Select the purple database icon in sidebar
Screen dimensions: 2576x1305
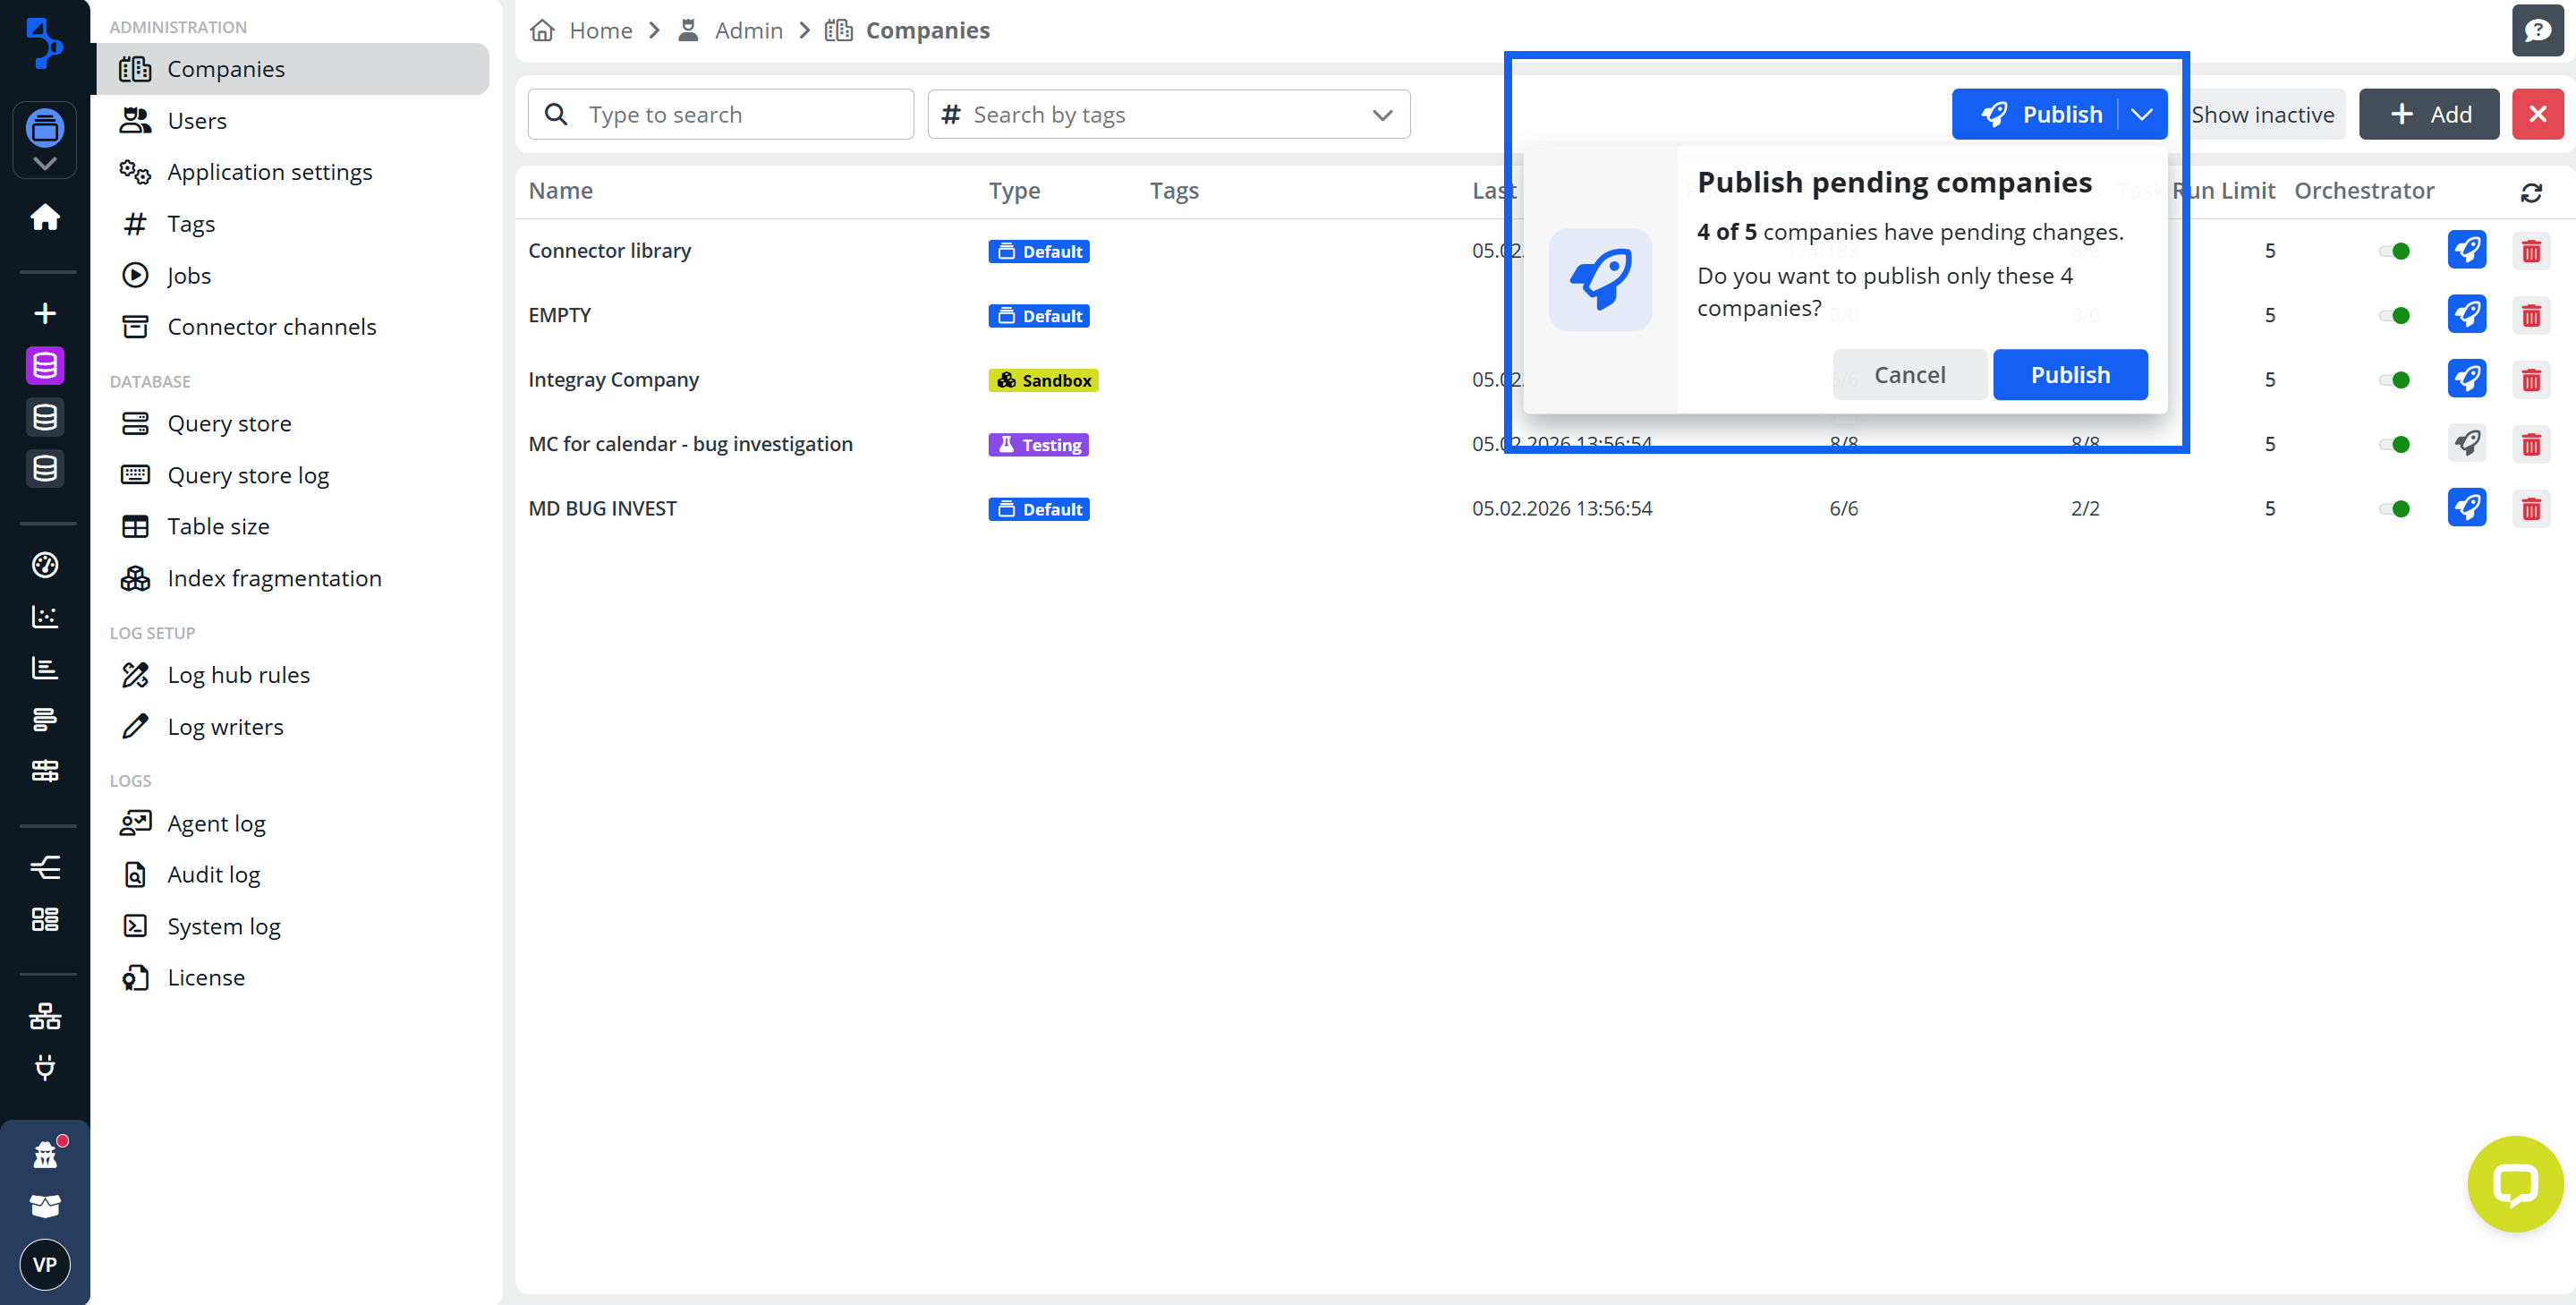(44, 365)
